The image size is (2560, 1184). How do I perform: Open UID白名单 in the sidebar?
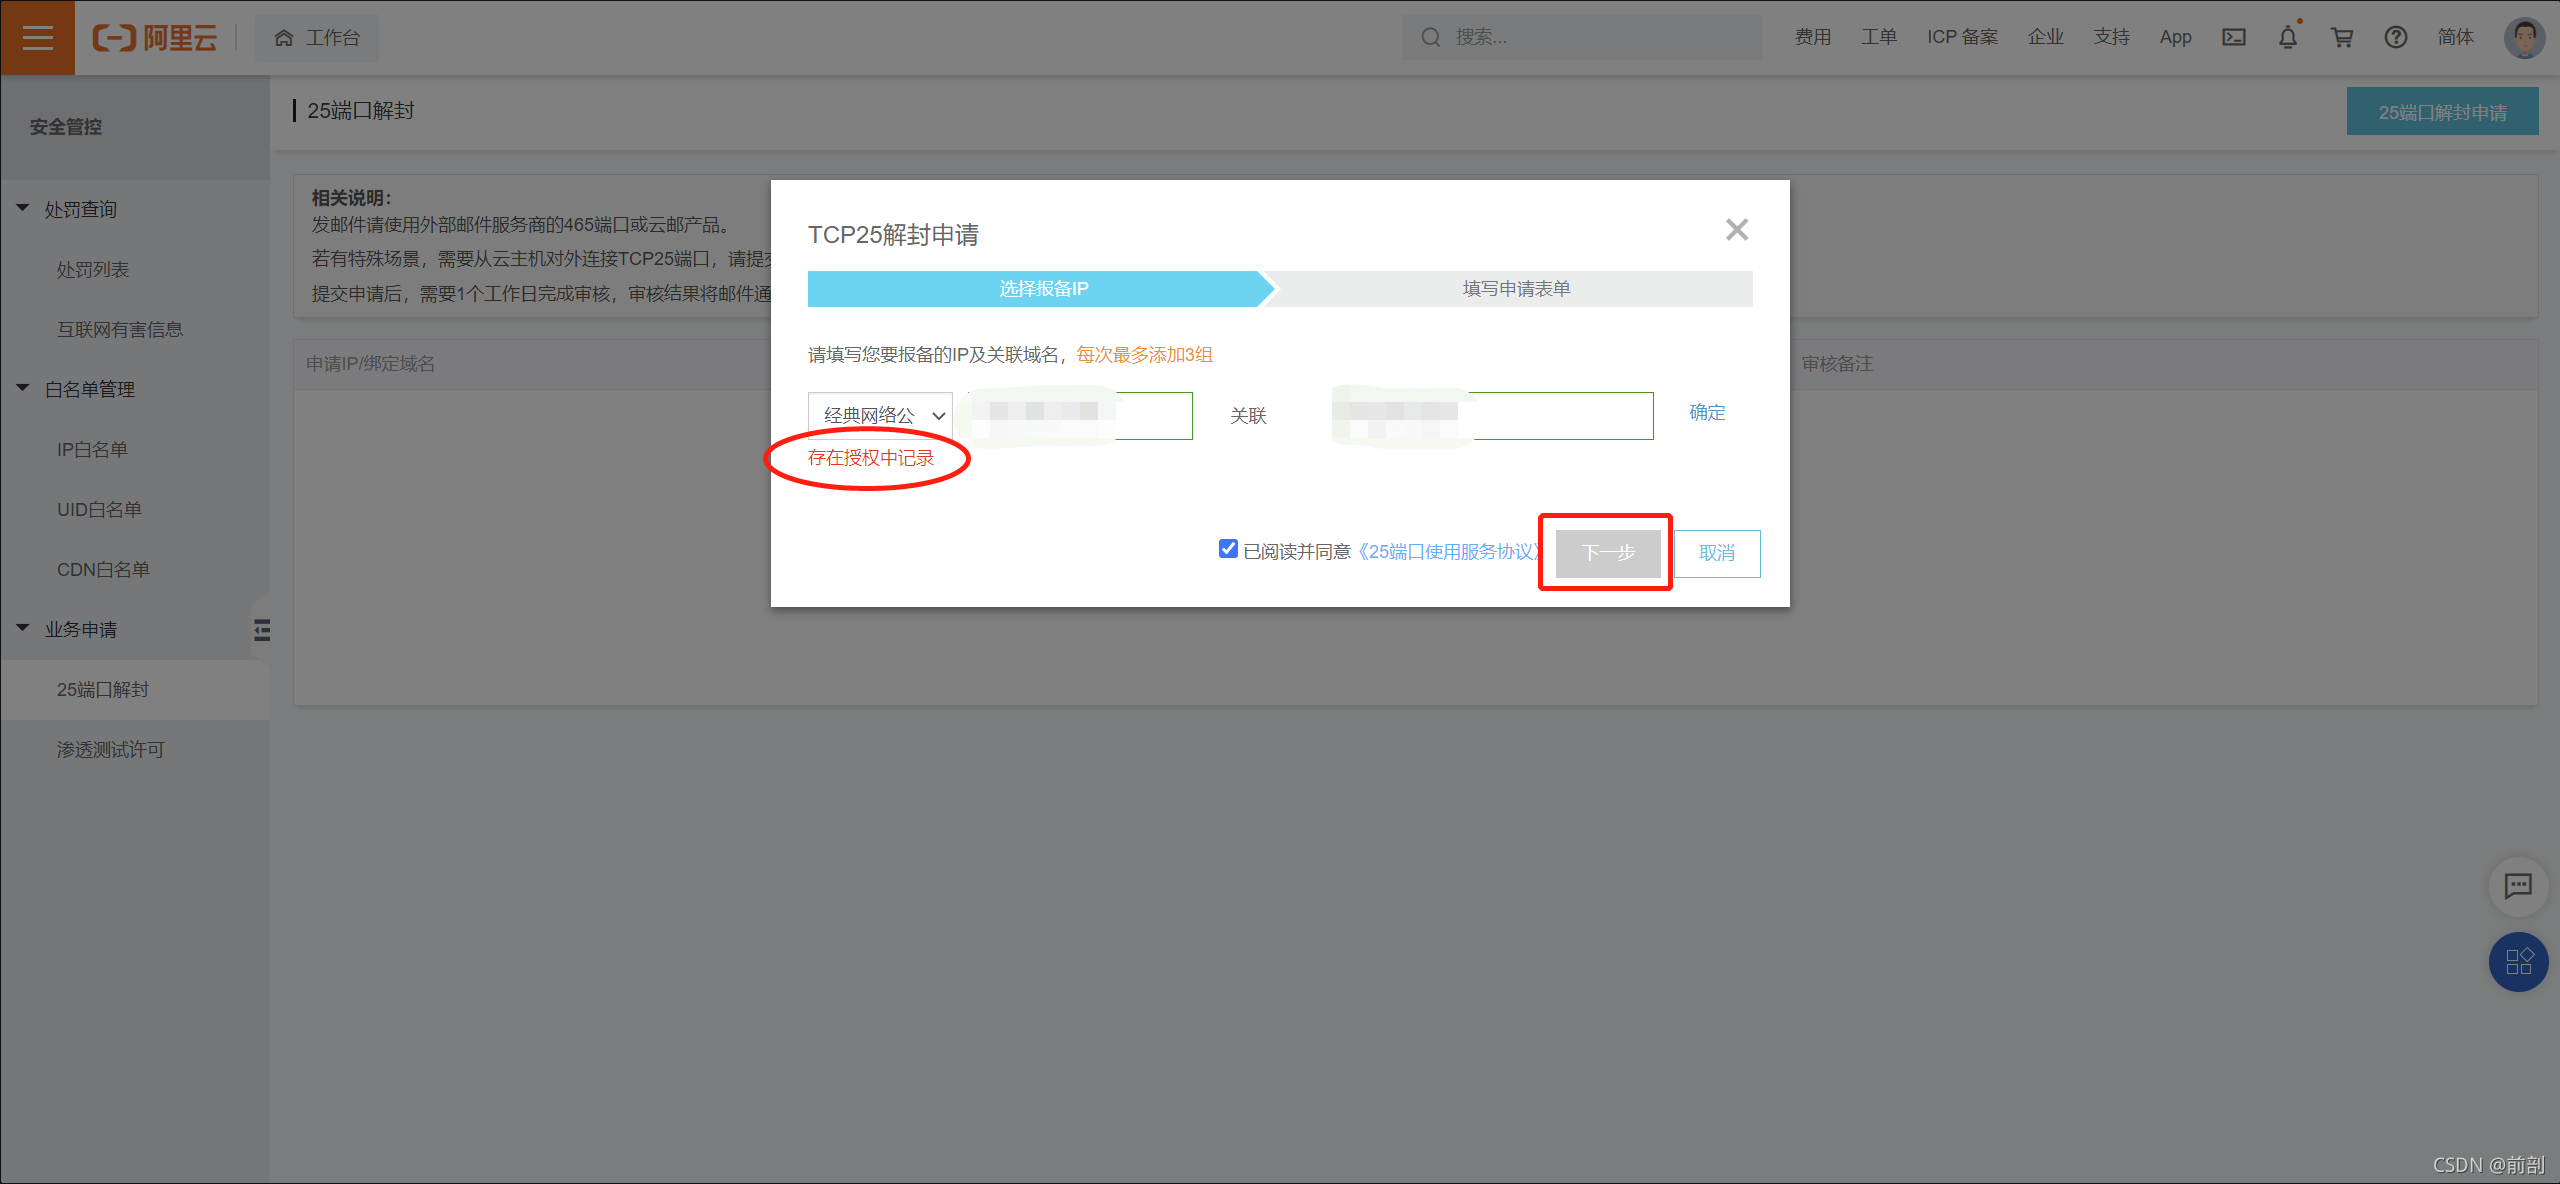99,510
